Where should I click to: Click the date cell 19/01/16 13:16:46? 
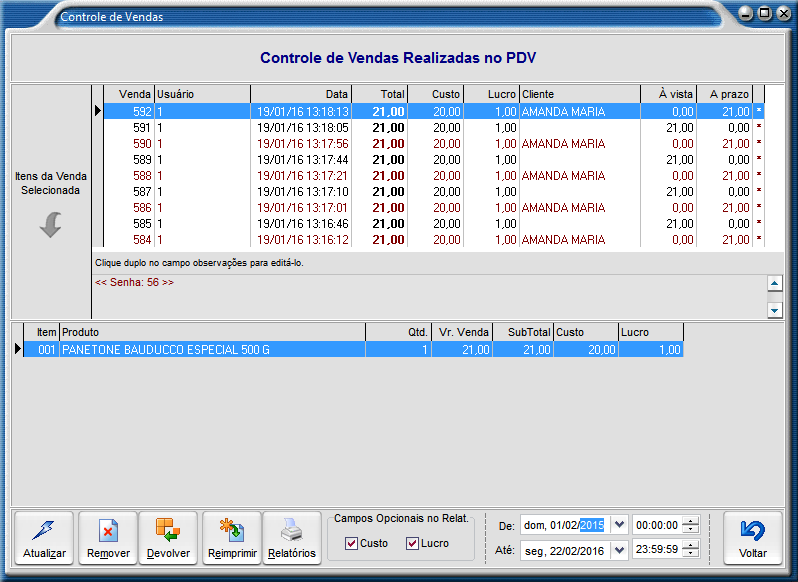coord(302,224)
